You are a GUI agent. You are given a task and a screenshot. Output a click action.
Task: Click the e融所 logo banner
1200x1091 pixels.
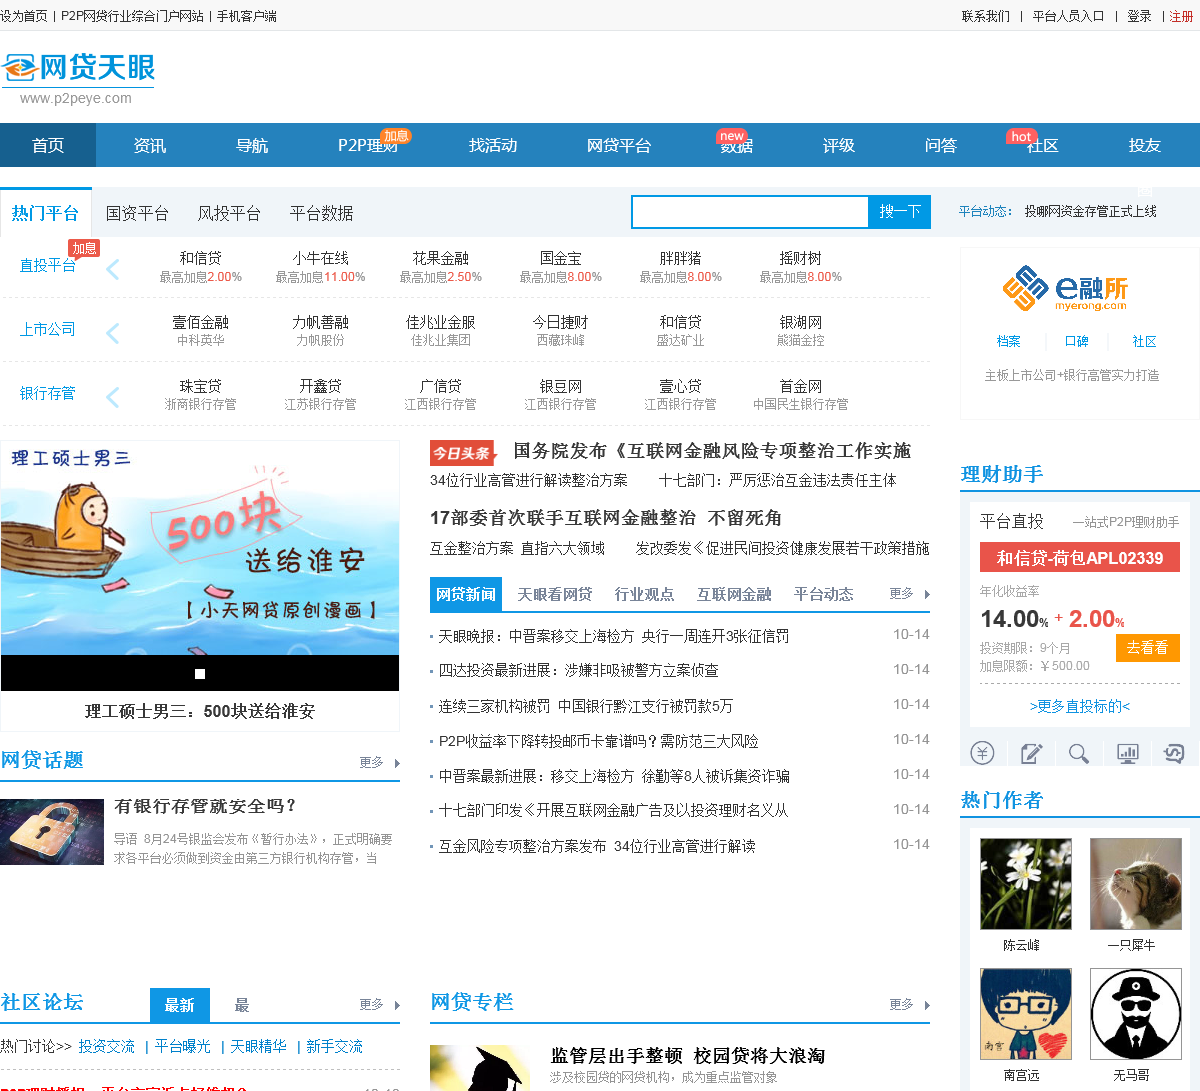(x=1066, y=289)
